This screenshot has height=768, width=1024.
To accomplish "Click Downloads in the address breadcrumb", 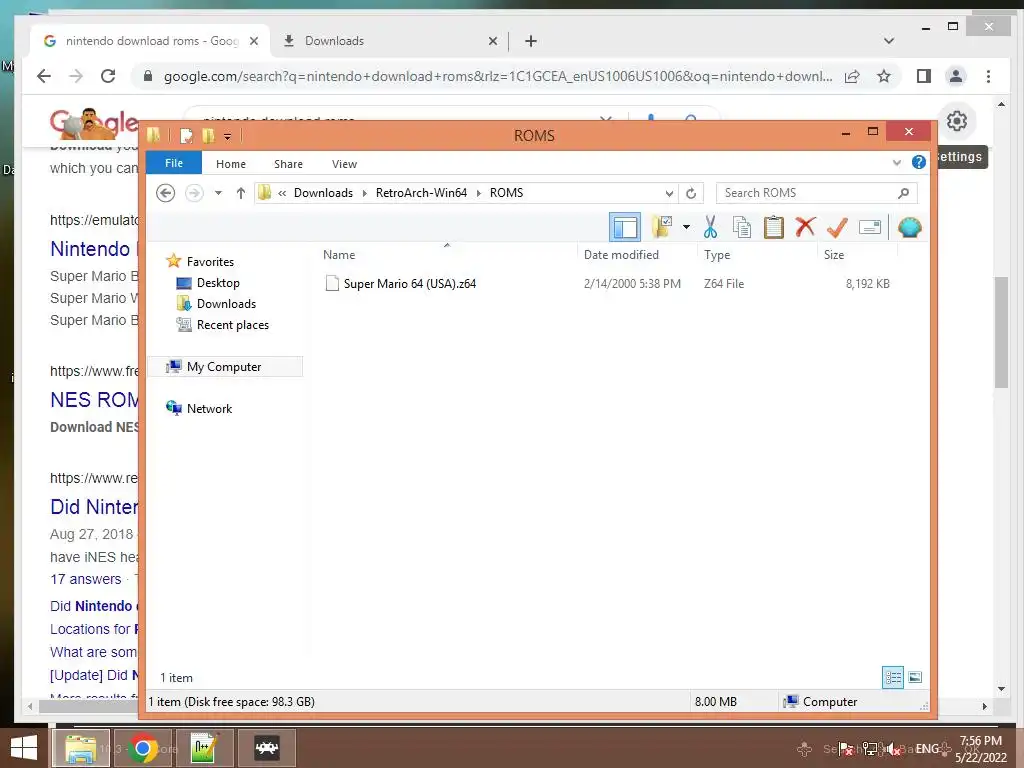I will point(323,193).
